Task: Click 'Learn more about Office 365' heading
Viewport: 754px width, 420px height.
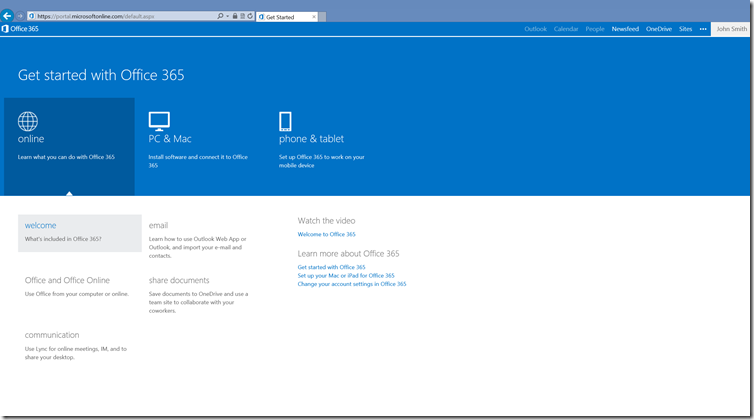Action: click(x=348, y=254)
